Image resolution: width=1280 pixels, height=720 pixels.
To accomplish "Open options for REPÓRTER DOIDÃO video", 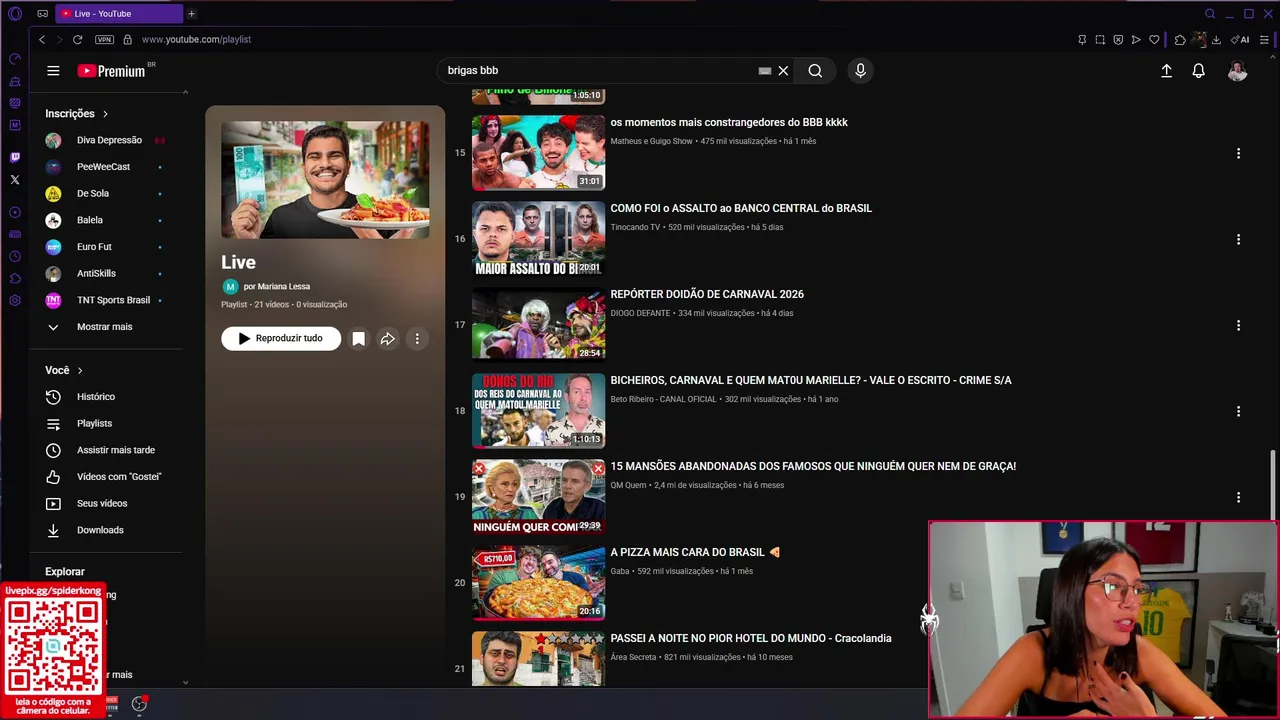I will click(x=1238, y=326).
